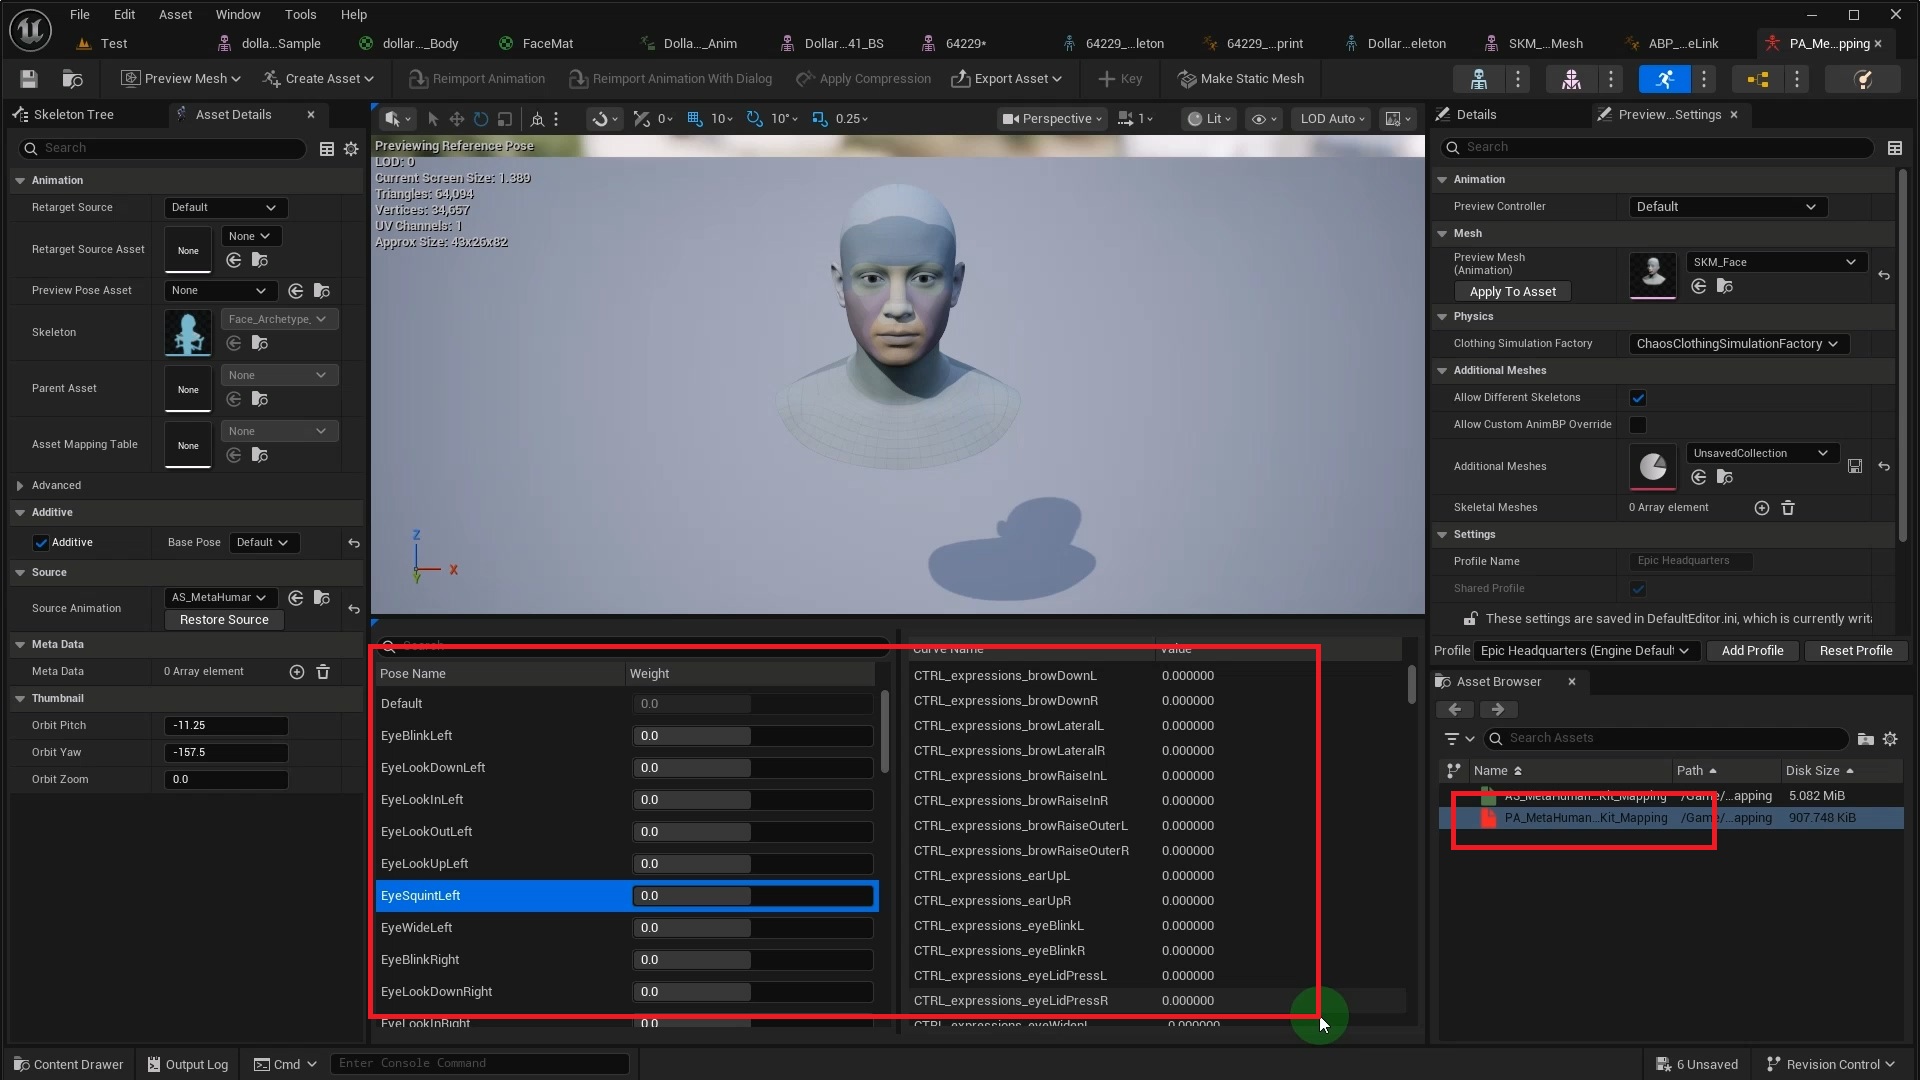The image size is (1920, 1080).
Task: Open the Perspective view dropdown
Action: [1052, 118]
